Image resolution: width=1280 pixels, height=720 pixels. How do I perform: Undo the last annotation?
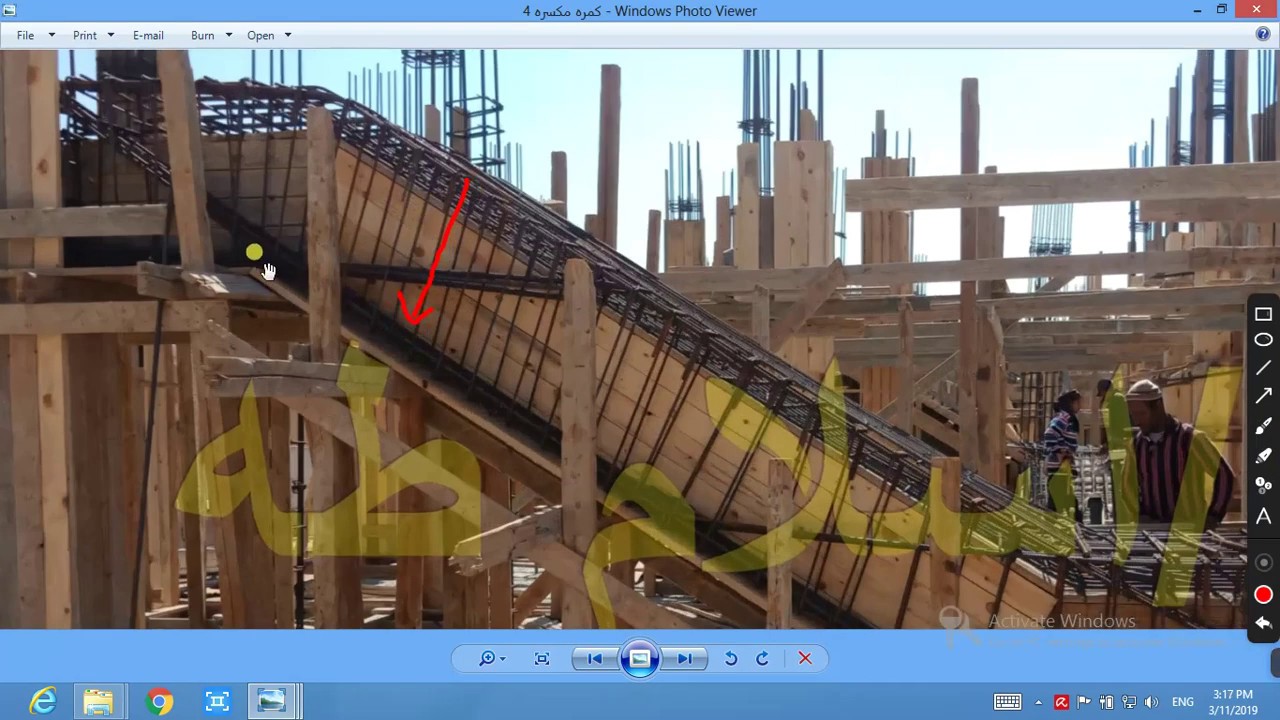point(1263,623)
